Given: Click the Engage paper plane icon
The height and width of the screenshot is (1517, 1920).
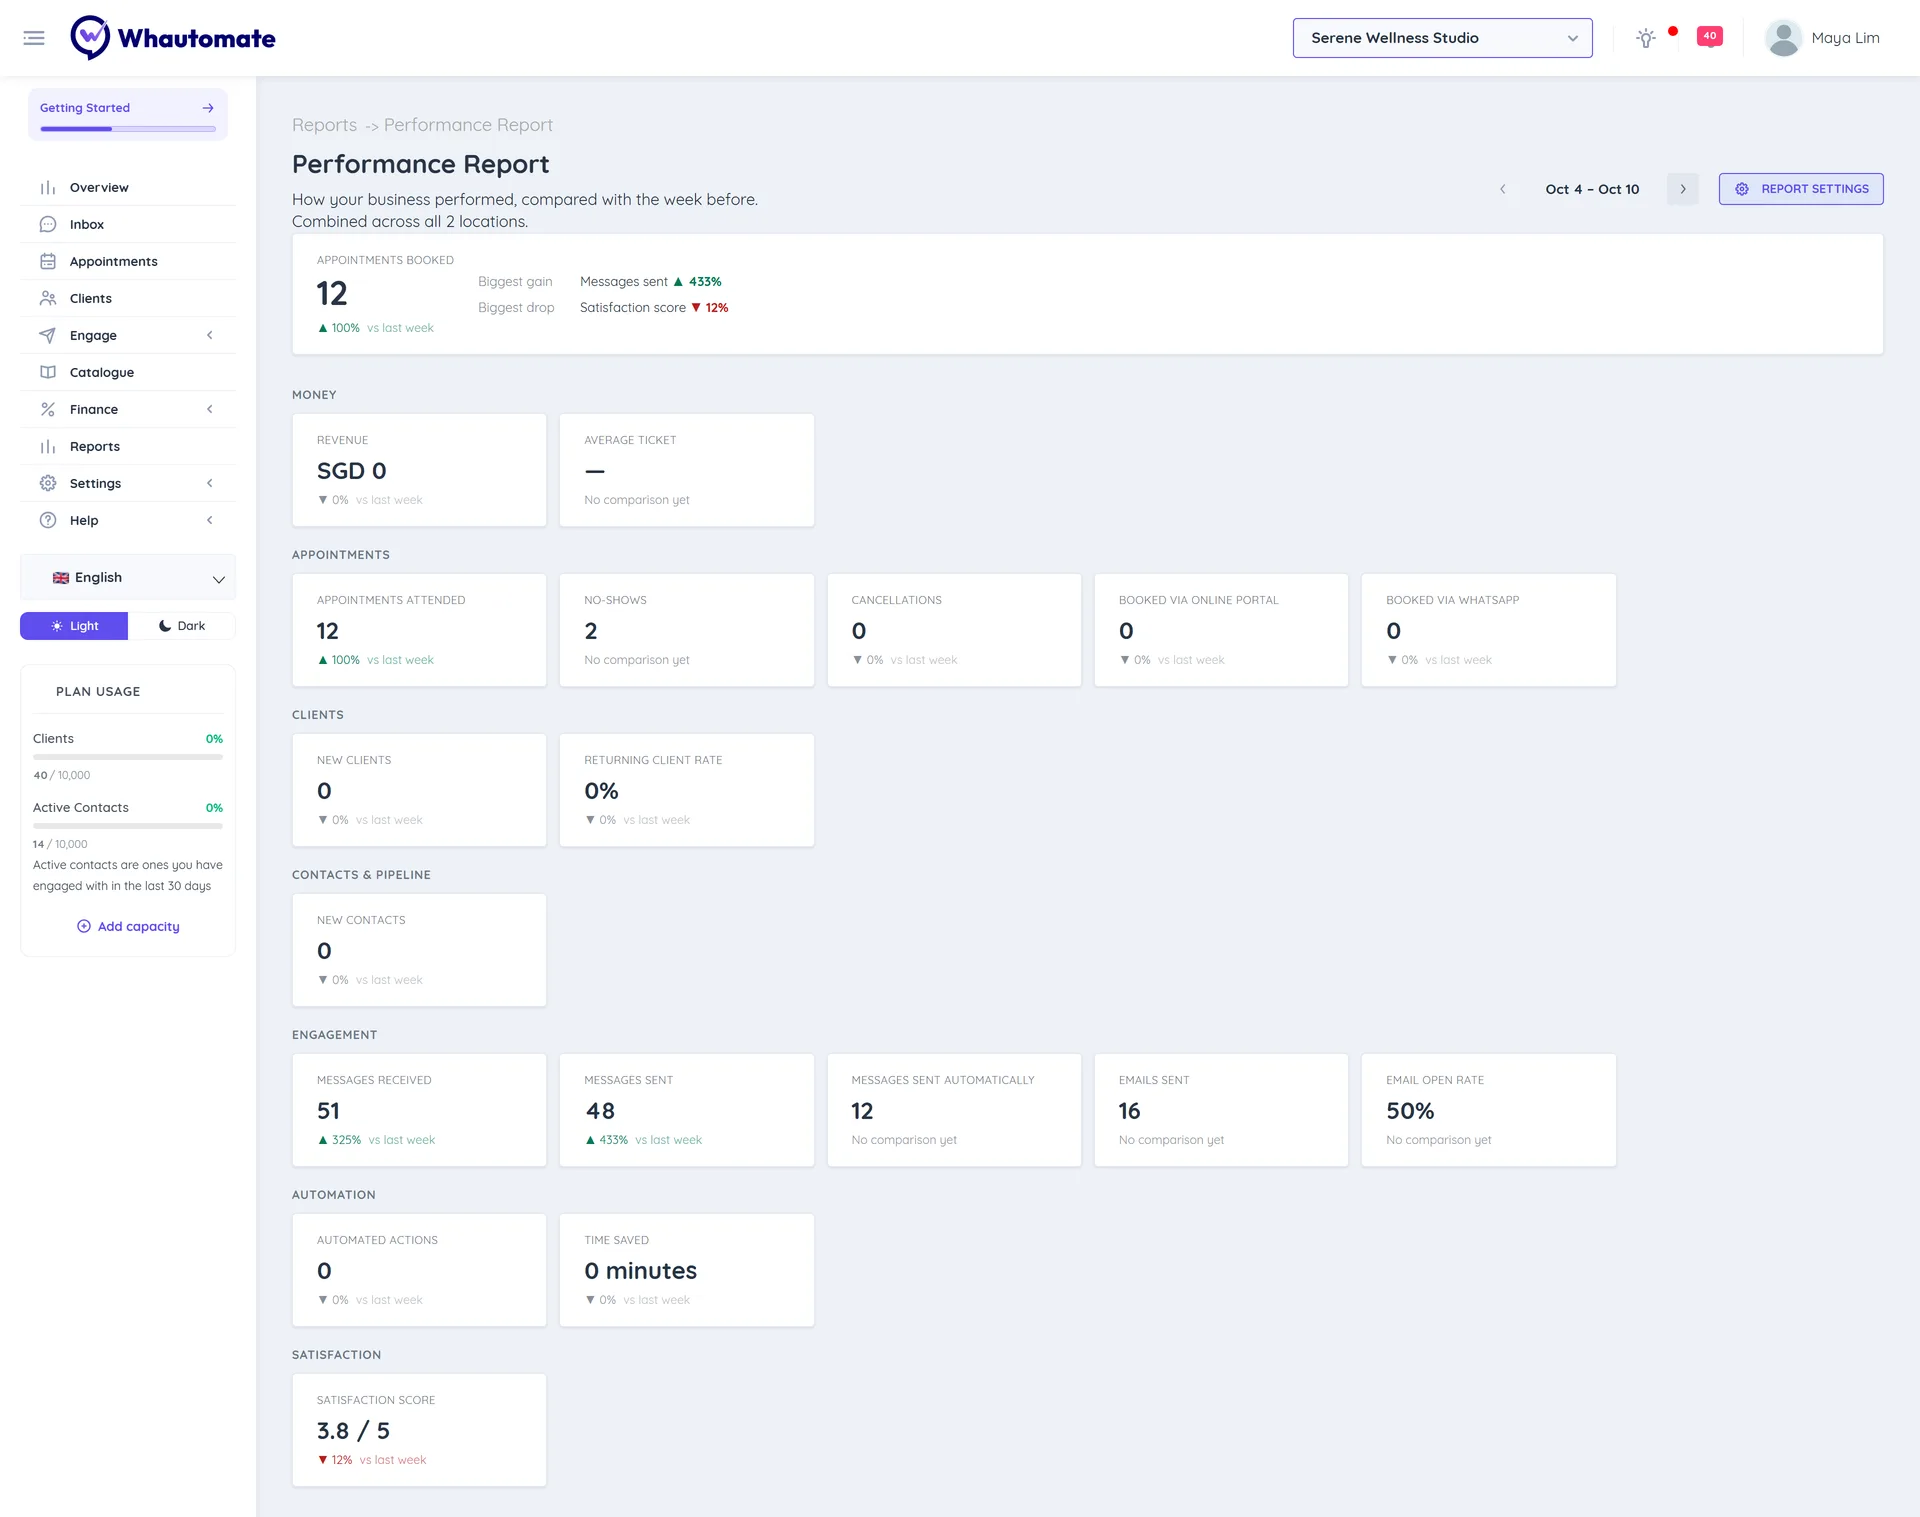Looking at the screenshot, I should [x=48, y=336].
